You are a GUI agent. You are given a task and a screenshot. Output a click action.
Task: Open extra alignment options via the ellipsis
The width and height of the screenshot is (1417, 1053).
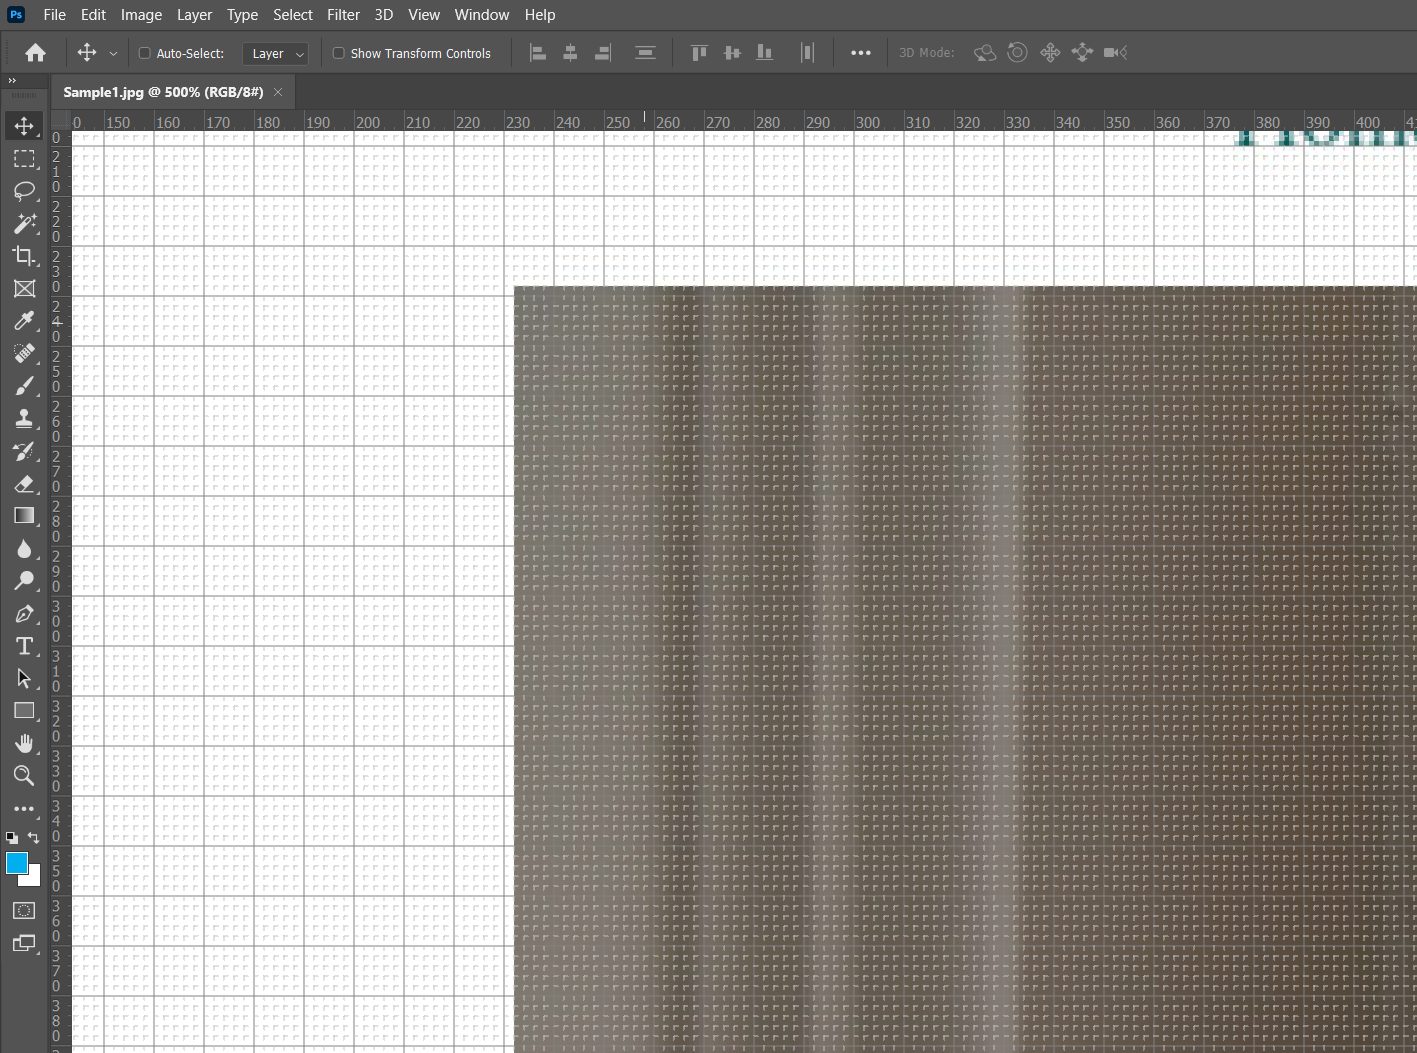tap(860, 52)
